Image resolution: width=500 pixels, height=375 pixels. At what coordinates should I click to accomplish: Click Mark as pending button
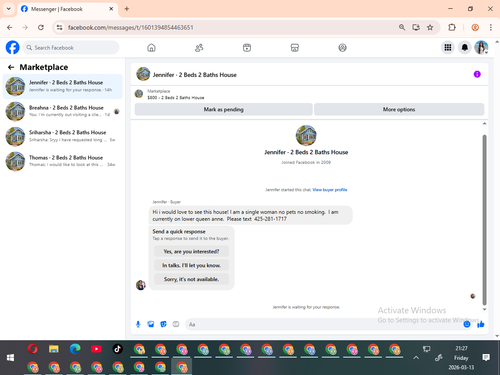tap(224, 109)
